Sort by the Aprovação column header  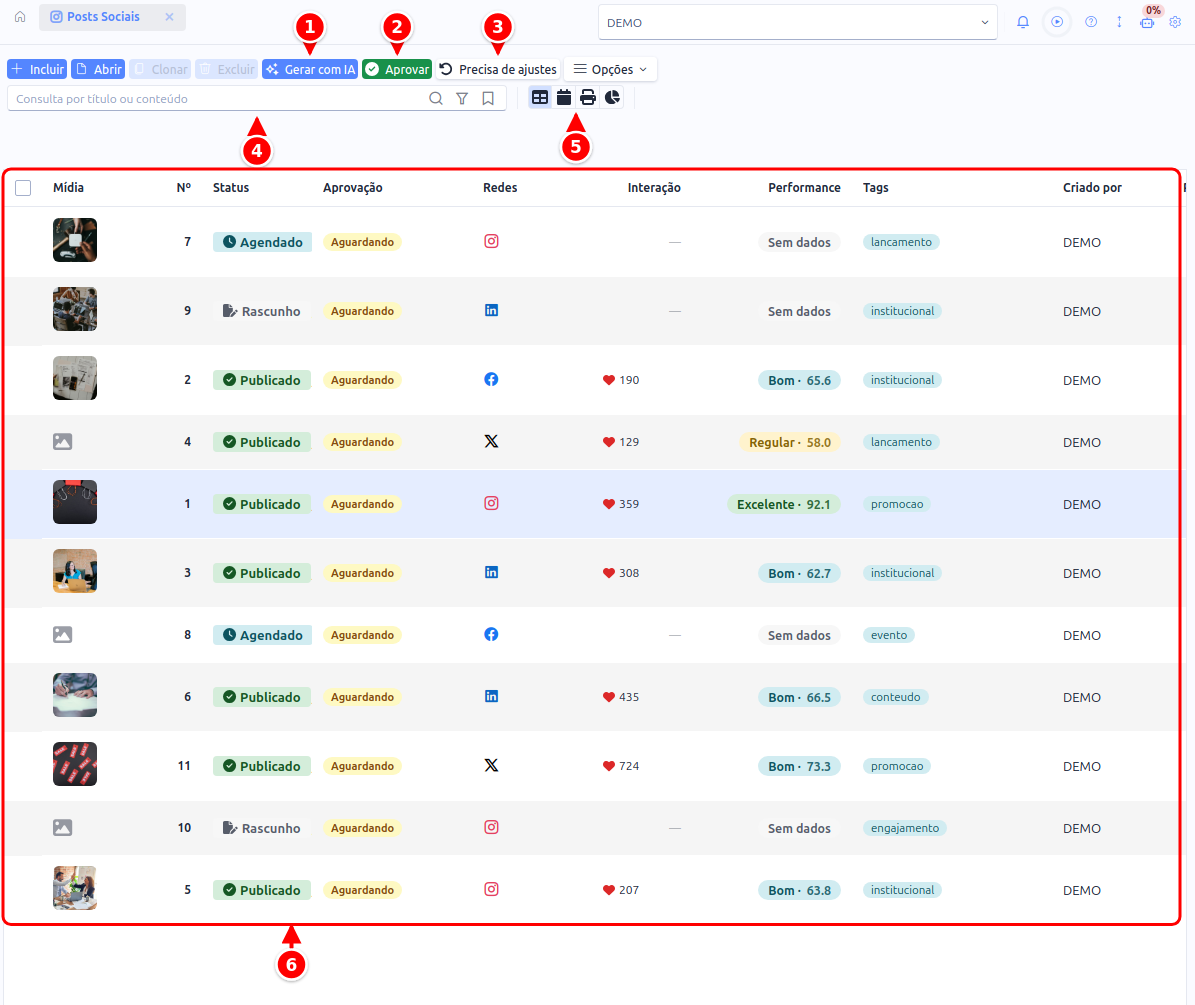tap(353, 187)
